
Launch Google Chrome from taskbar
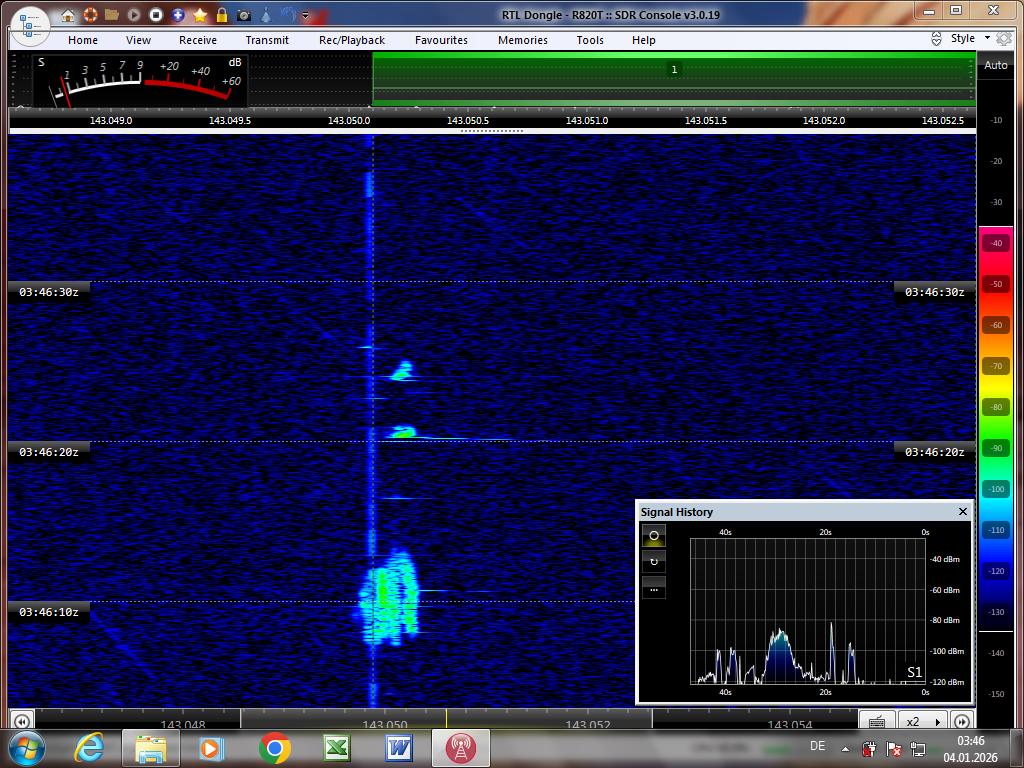(x=274, y=748)
